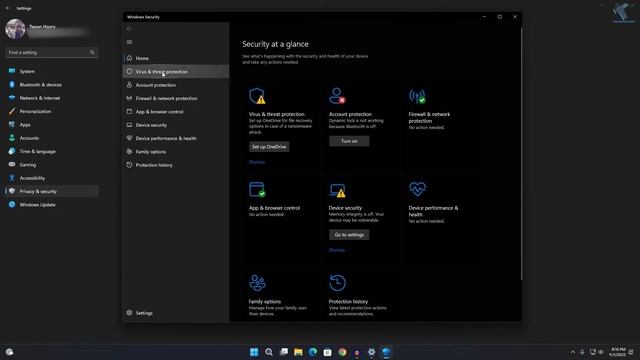The image size is (640, 360).
Task: Click the back arrow in Windows Security
Action: tap(129, 29)
